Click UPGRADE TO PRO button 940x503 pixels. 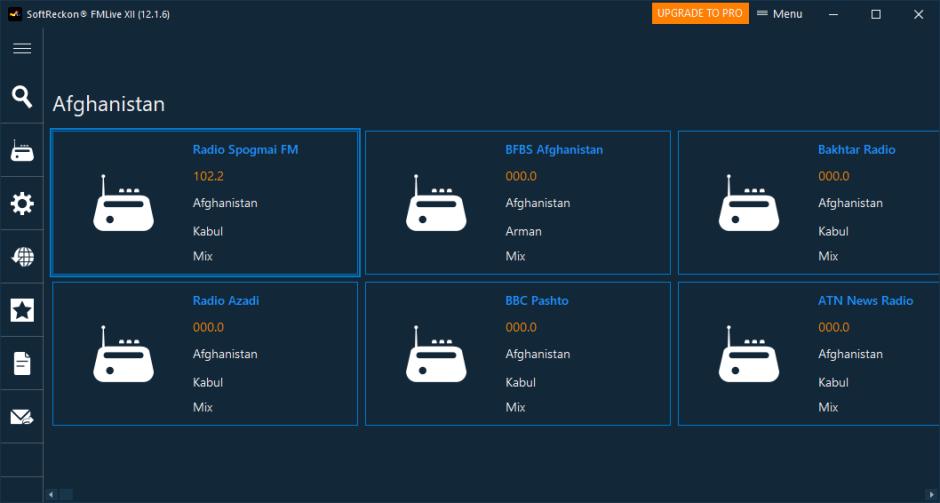[700, 13]
